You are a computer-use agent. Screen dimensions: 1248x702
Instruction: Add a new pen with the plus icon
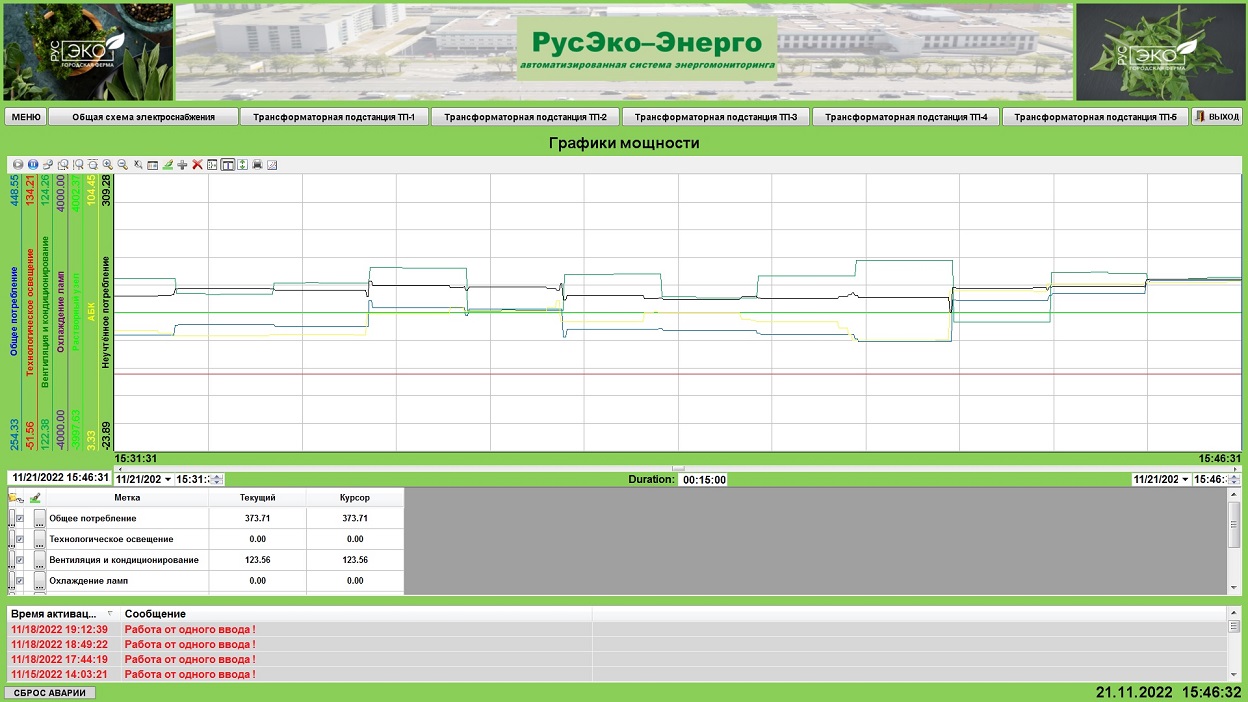tap(182, 165)
